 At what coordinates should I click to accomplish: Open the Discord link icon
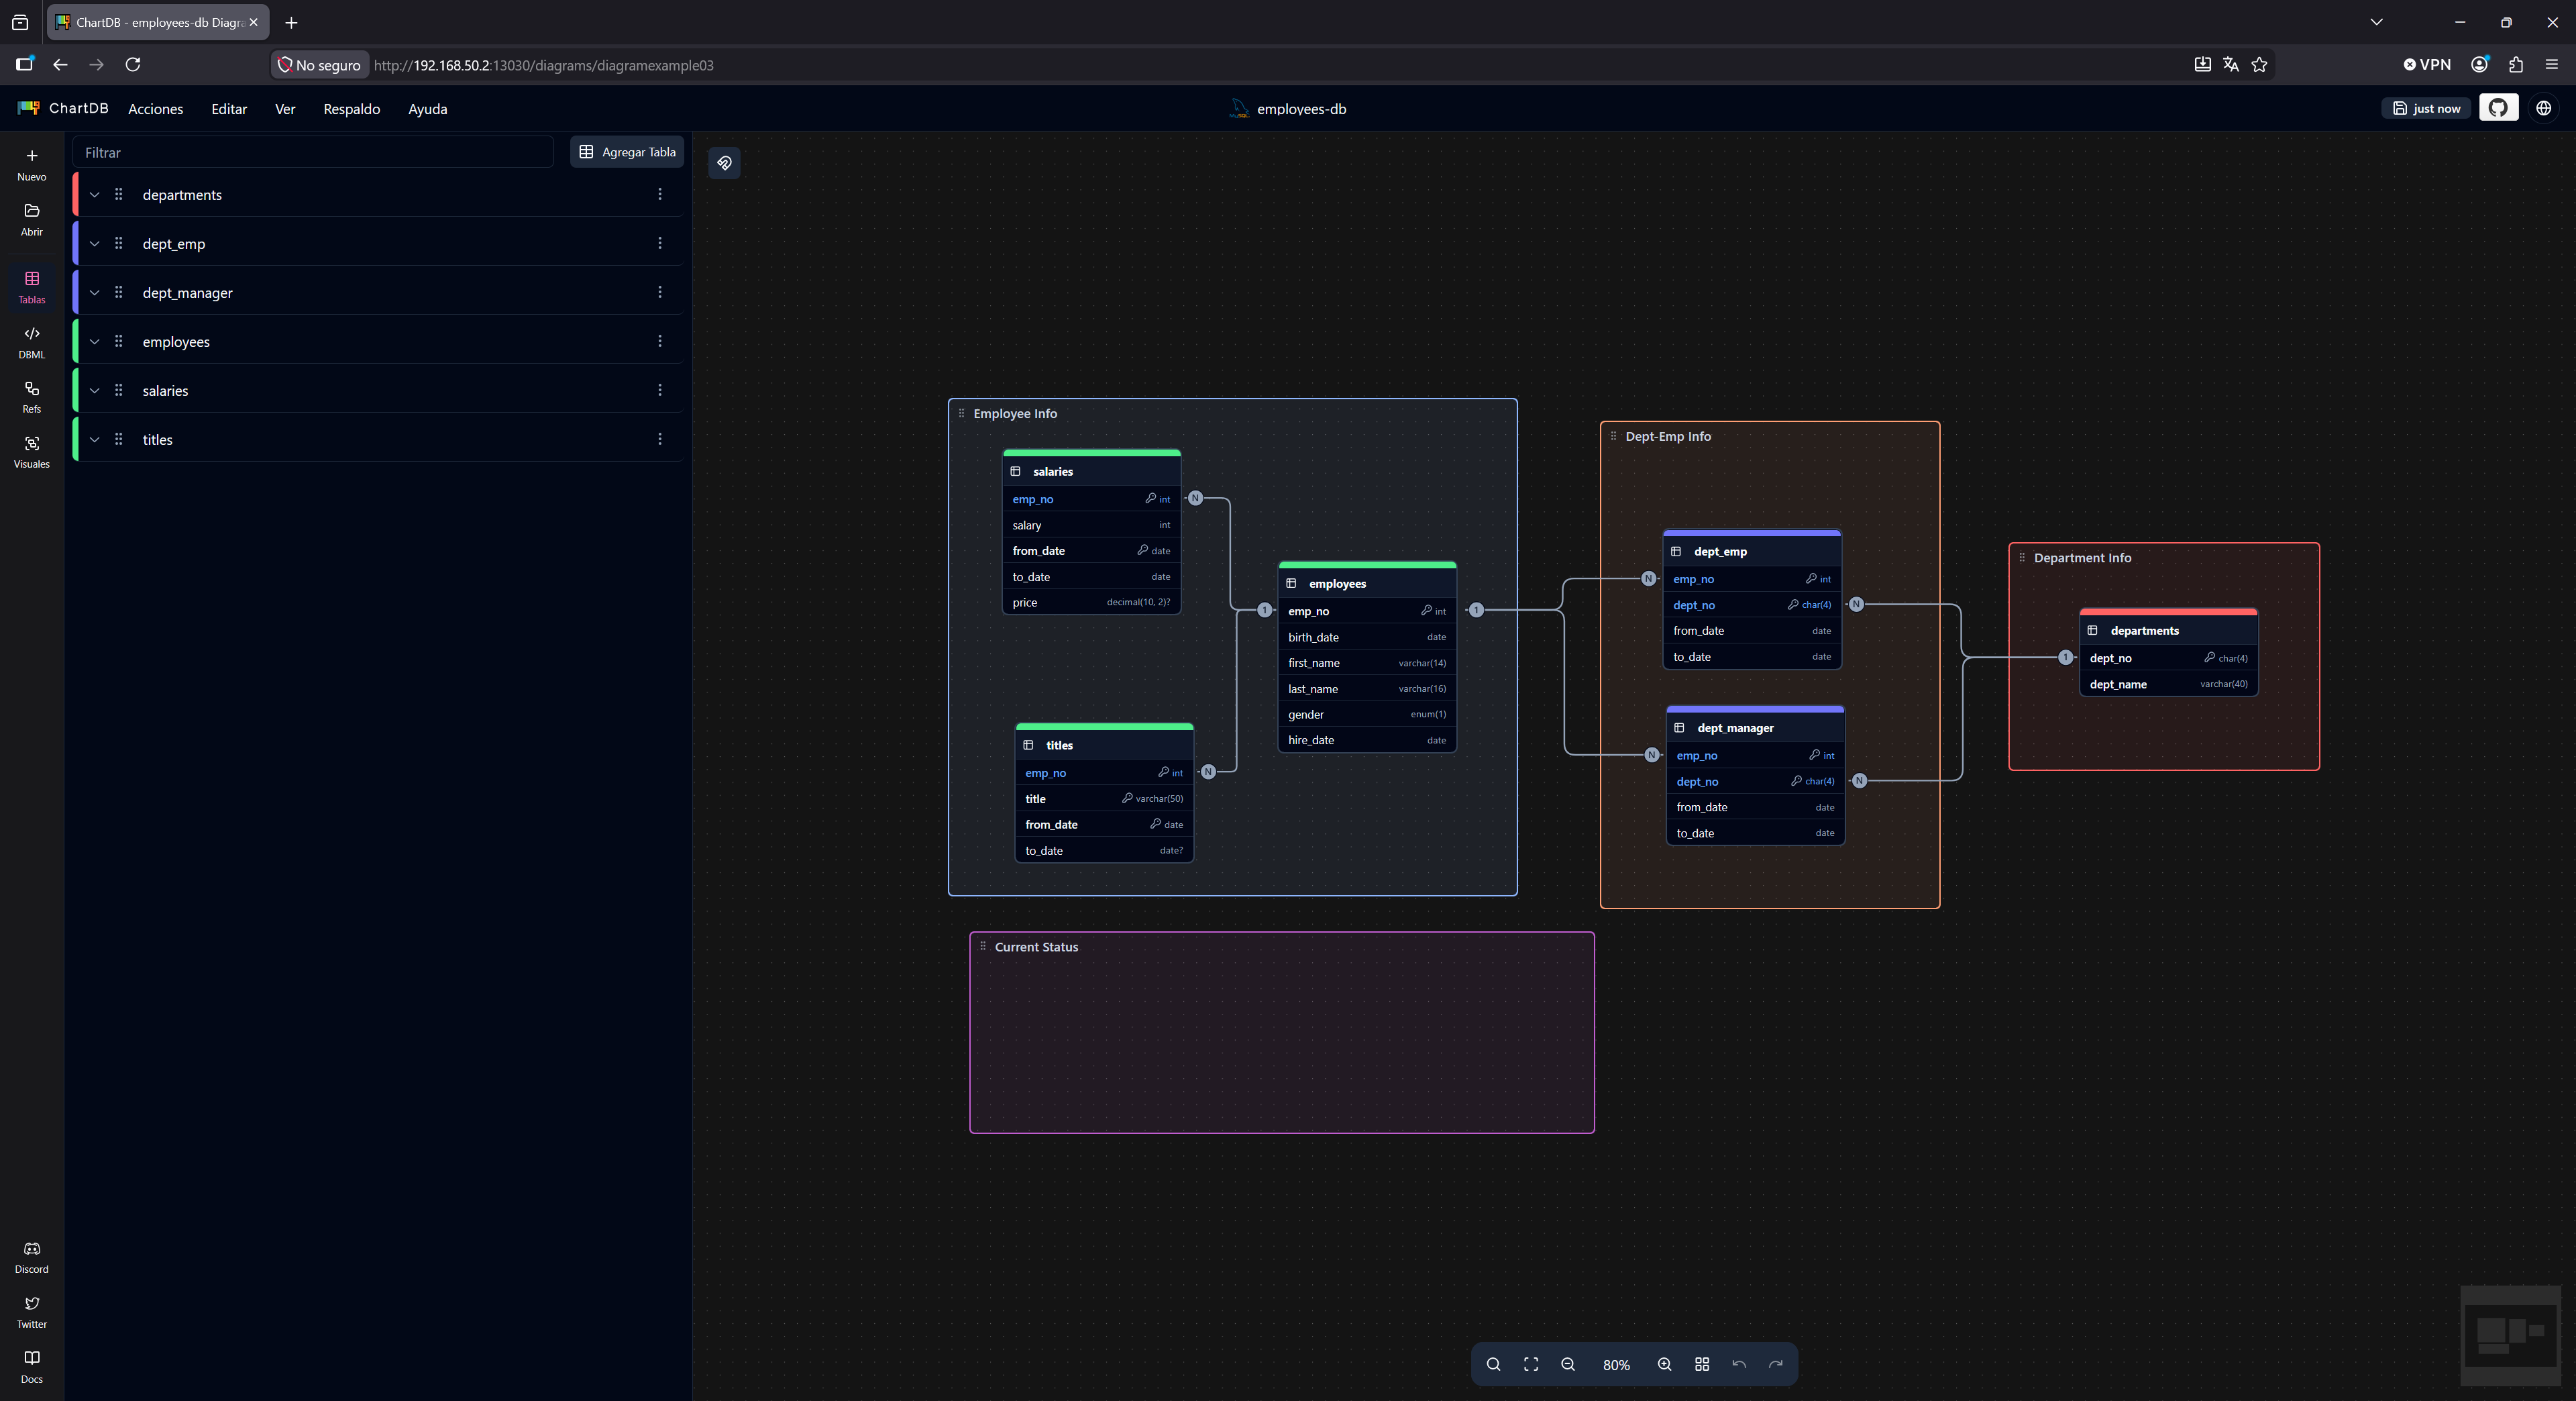[x=32, y=1249]
